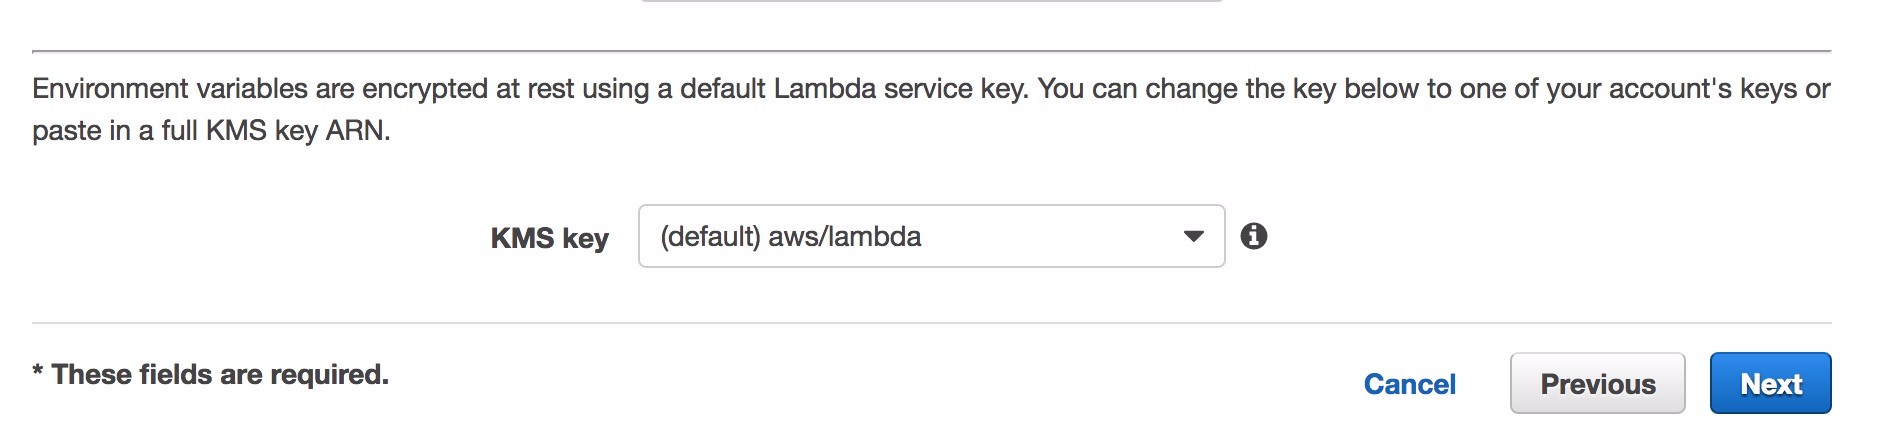Click the KMS key dropdown arrow caret

click(x=1193, y=237)
